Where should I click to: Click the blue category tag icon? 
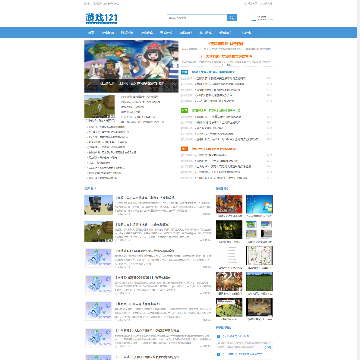pos(184,72)
